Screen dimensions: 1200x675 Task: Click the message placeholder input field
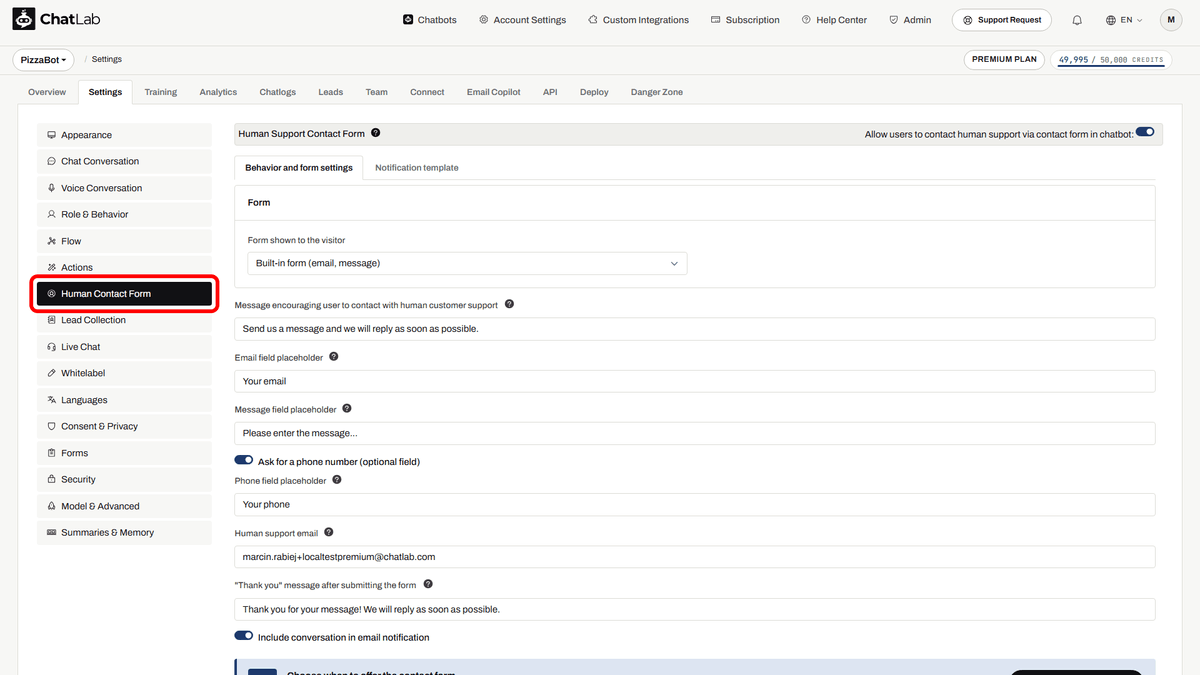point(695,433)
